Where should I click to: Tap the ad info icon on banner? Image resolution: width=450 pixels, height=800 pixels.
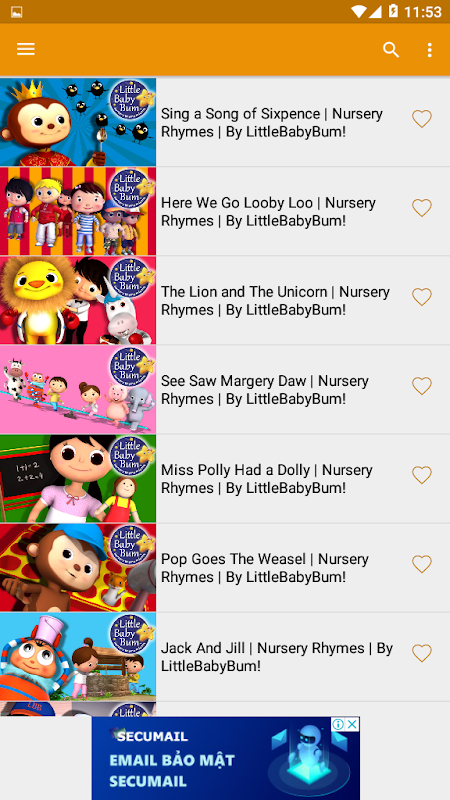(338, 724)
